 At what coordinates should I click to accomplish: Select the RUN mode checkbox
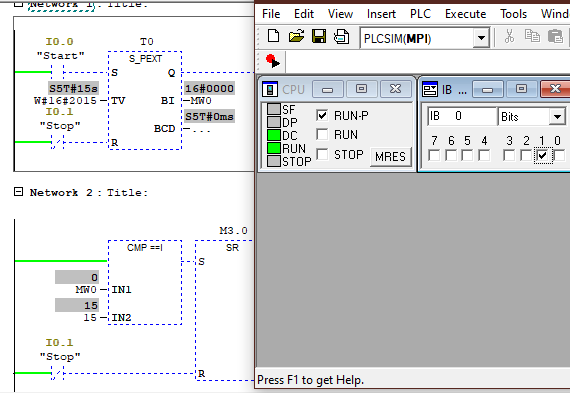point(322,134)
